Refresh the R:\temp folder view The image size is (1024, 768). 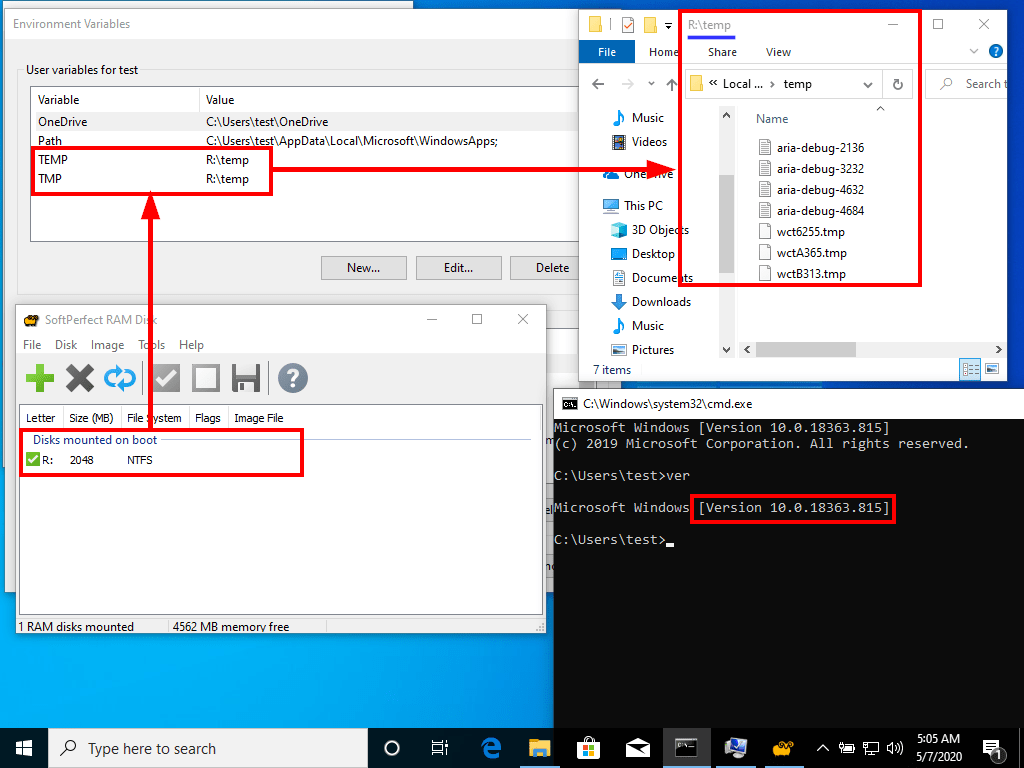[898, 84]
